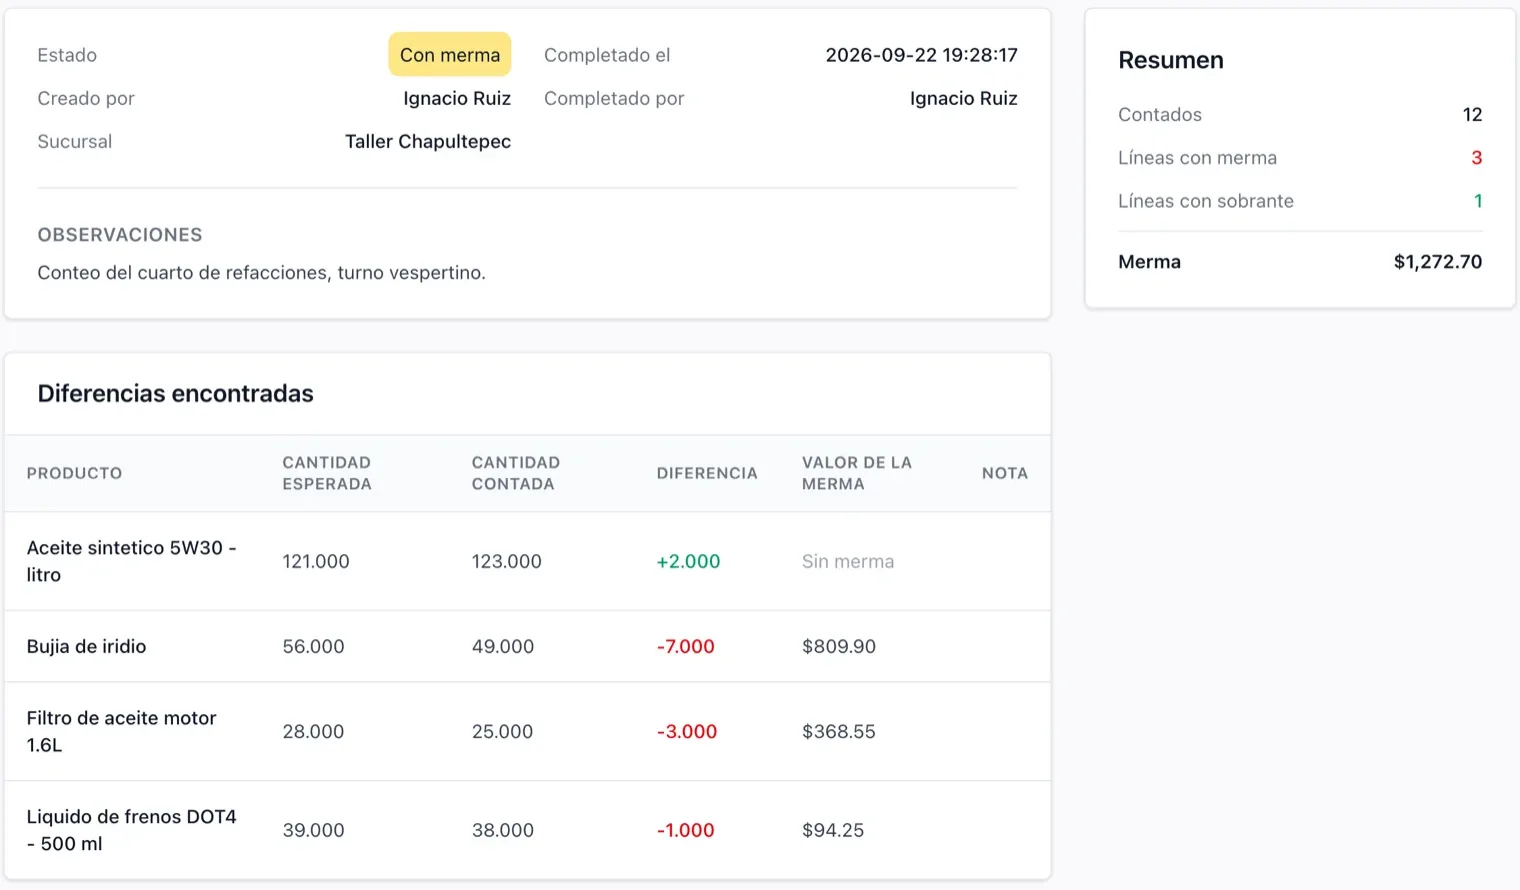This screenshot has height=890, width=1520.
Task: Click the VALOR DE LA MERMA header
Action: [857, 473]
